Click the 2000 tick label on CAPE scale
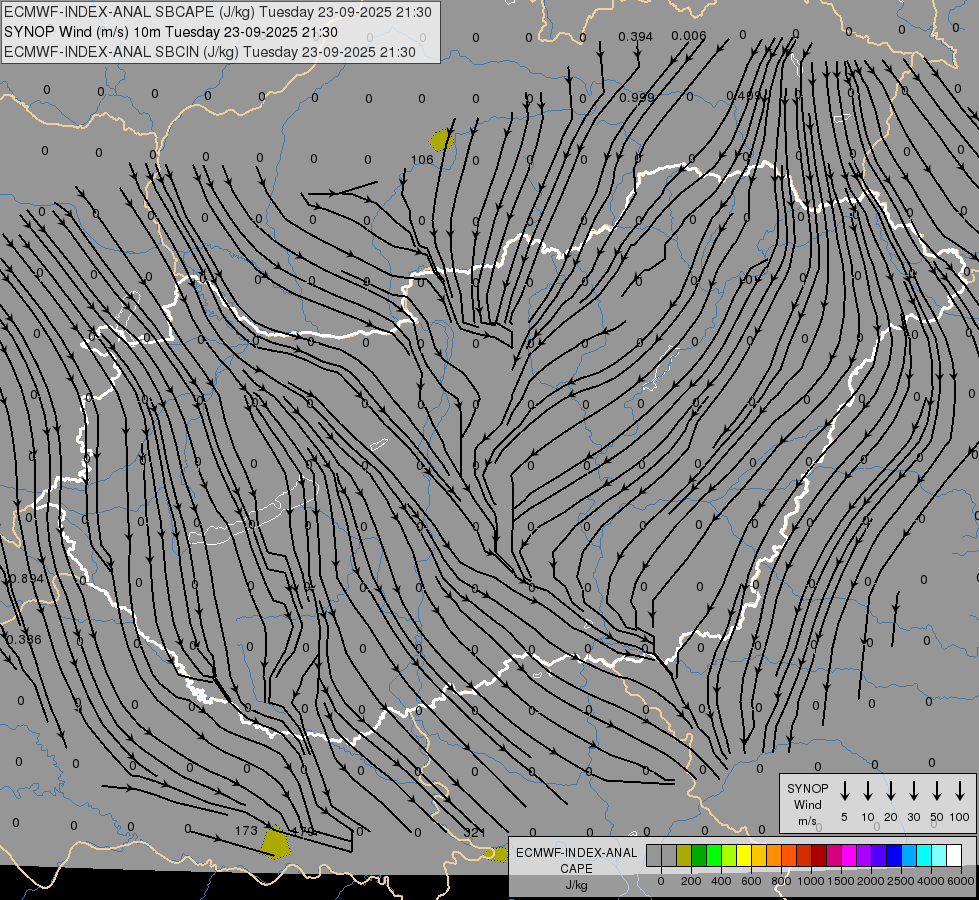 pyautogui.click(x=870, y=881)
